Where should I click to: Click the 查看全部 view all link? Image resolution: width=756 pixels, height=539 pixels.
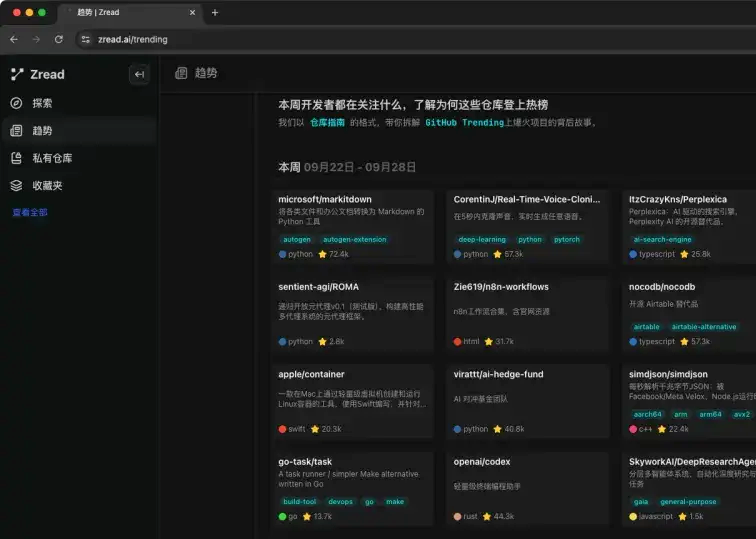point(30,212)
